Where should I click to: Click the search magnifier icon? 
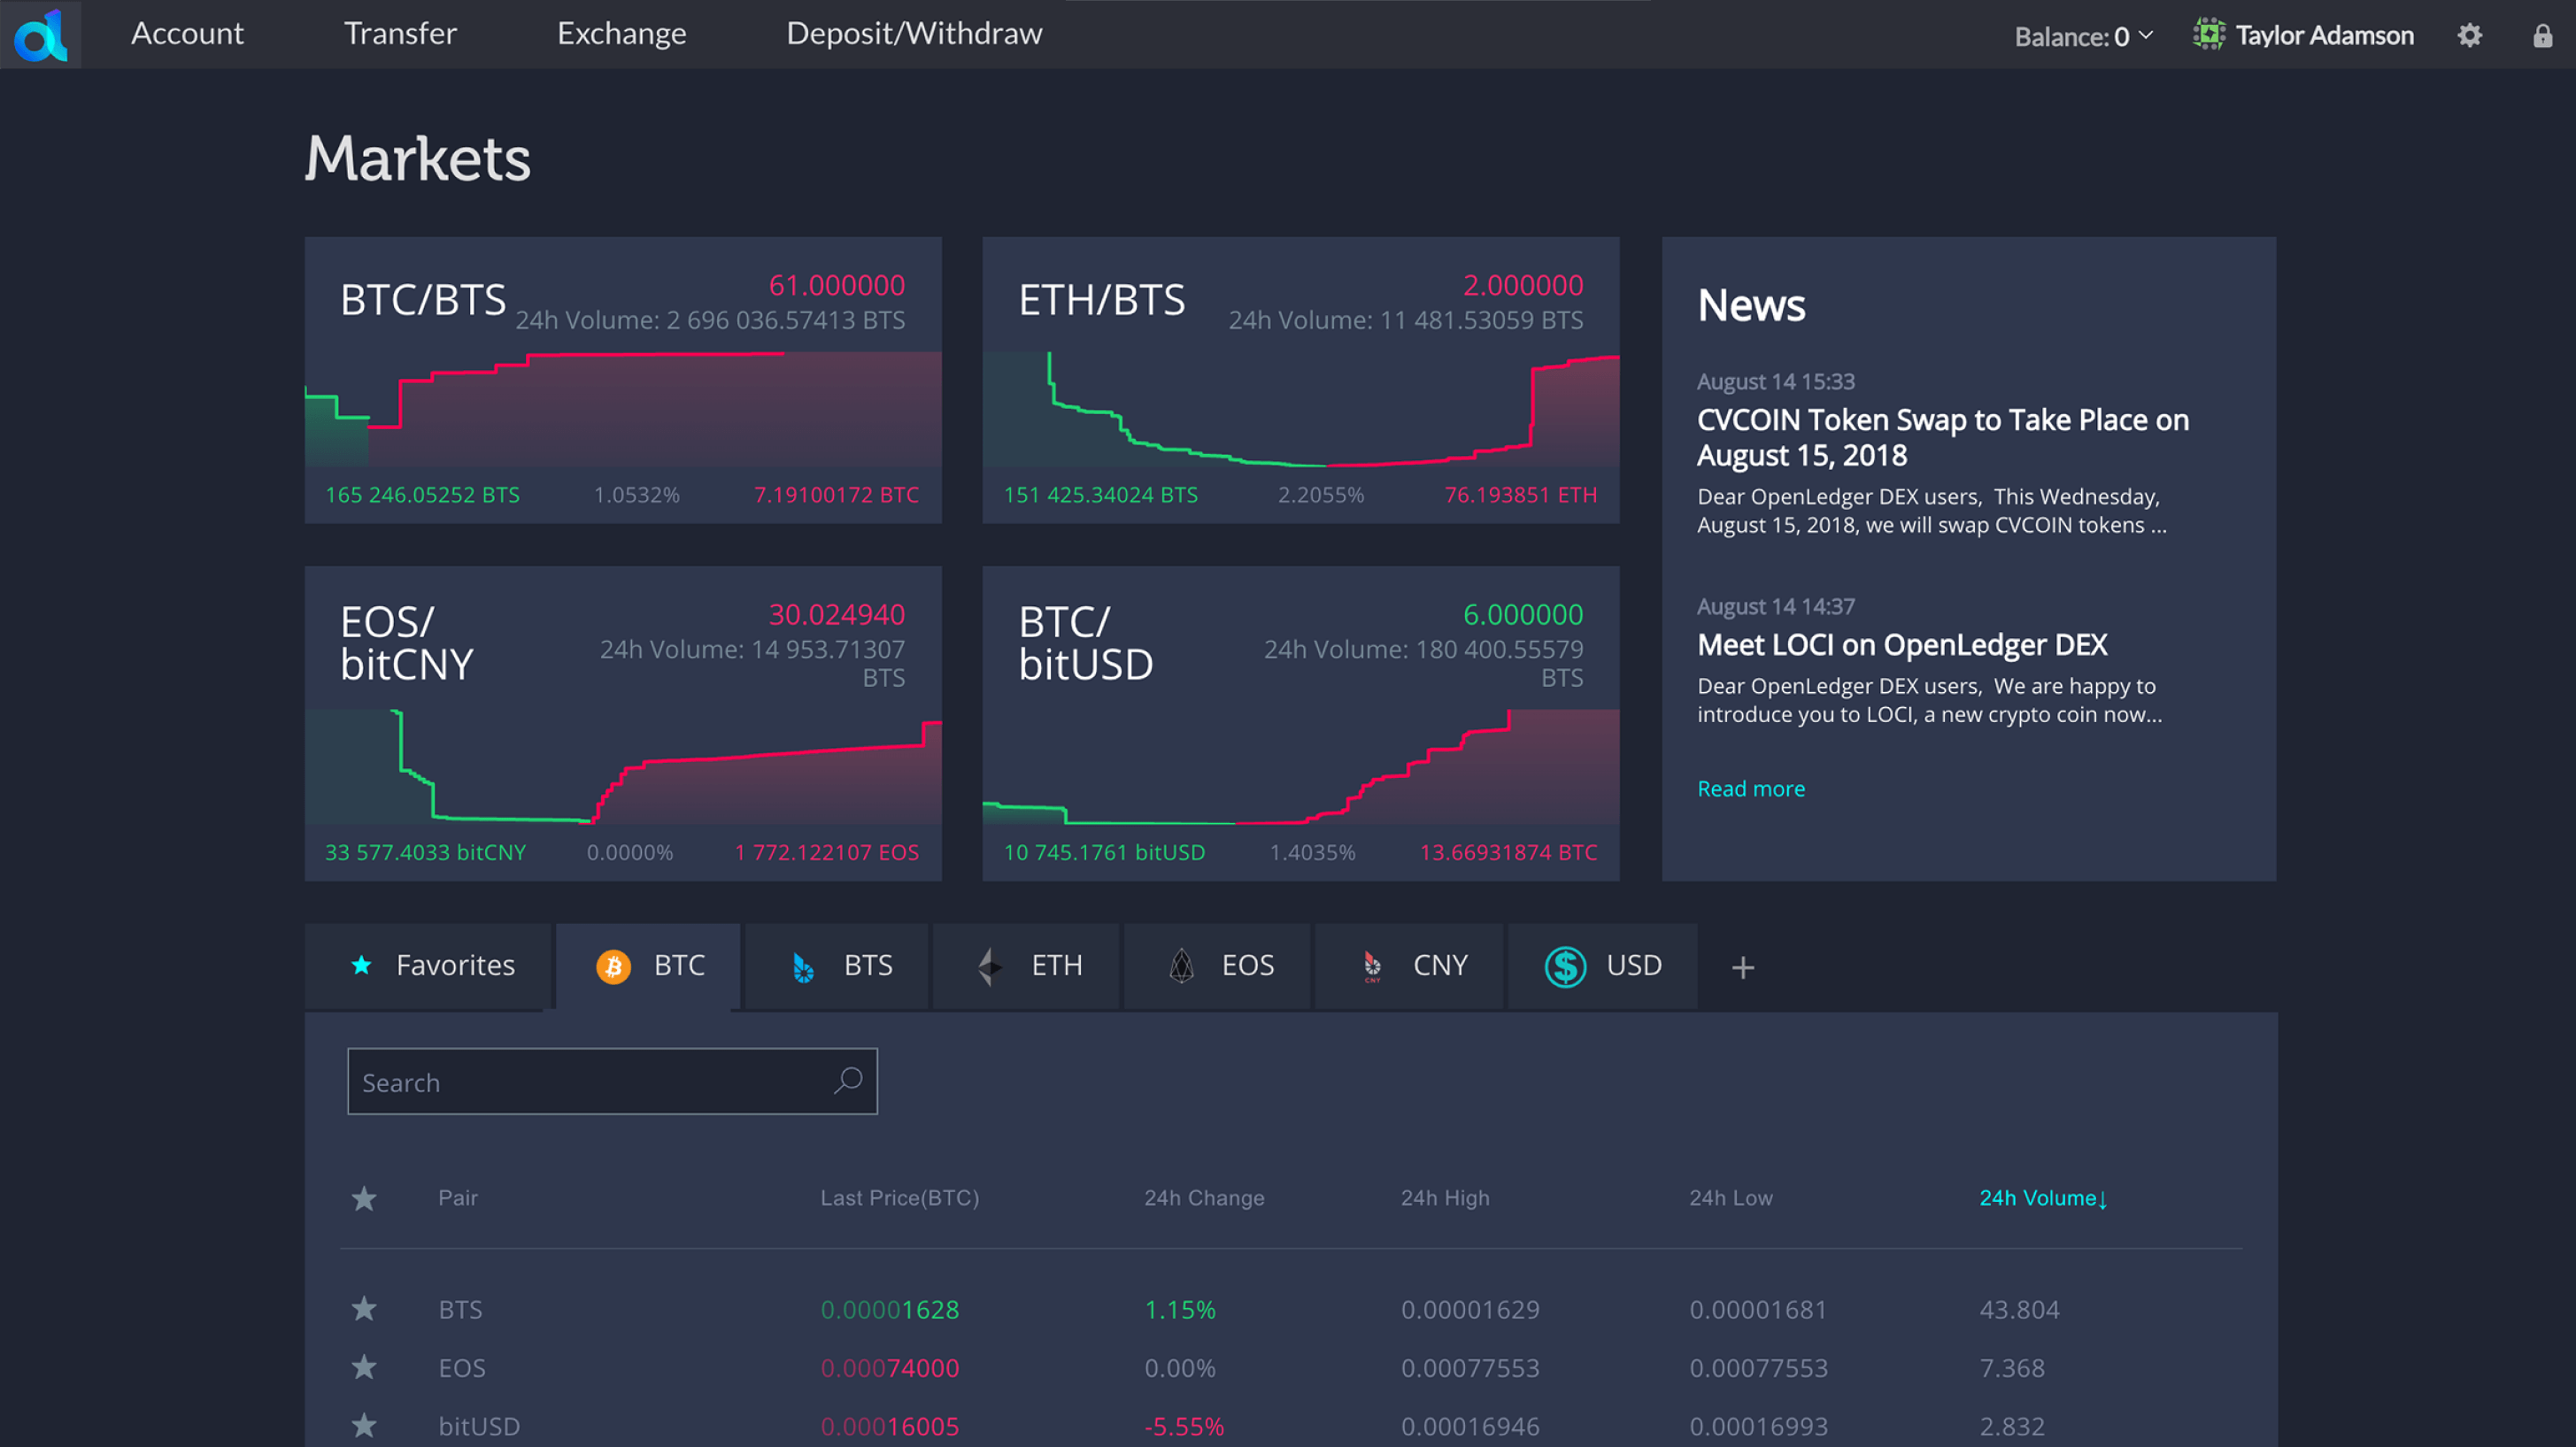coord(848,1081)
